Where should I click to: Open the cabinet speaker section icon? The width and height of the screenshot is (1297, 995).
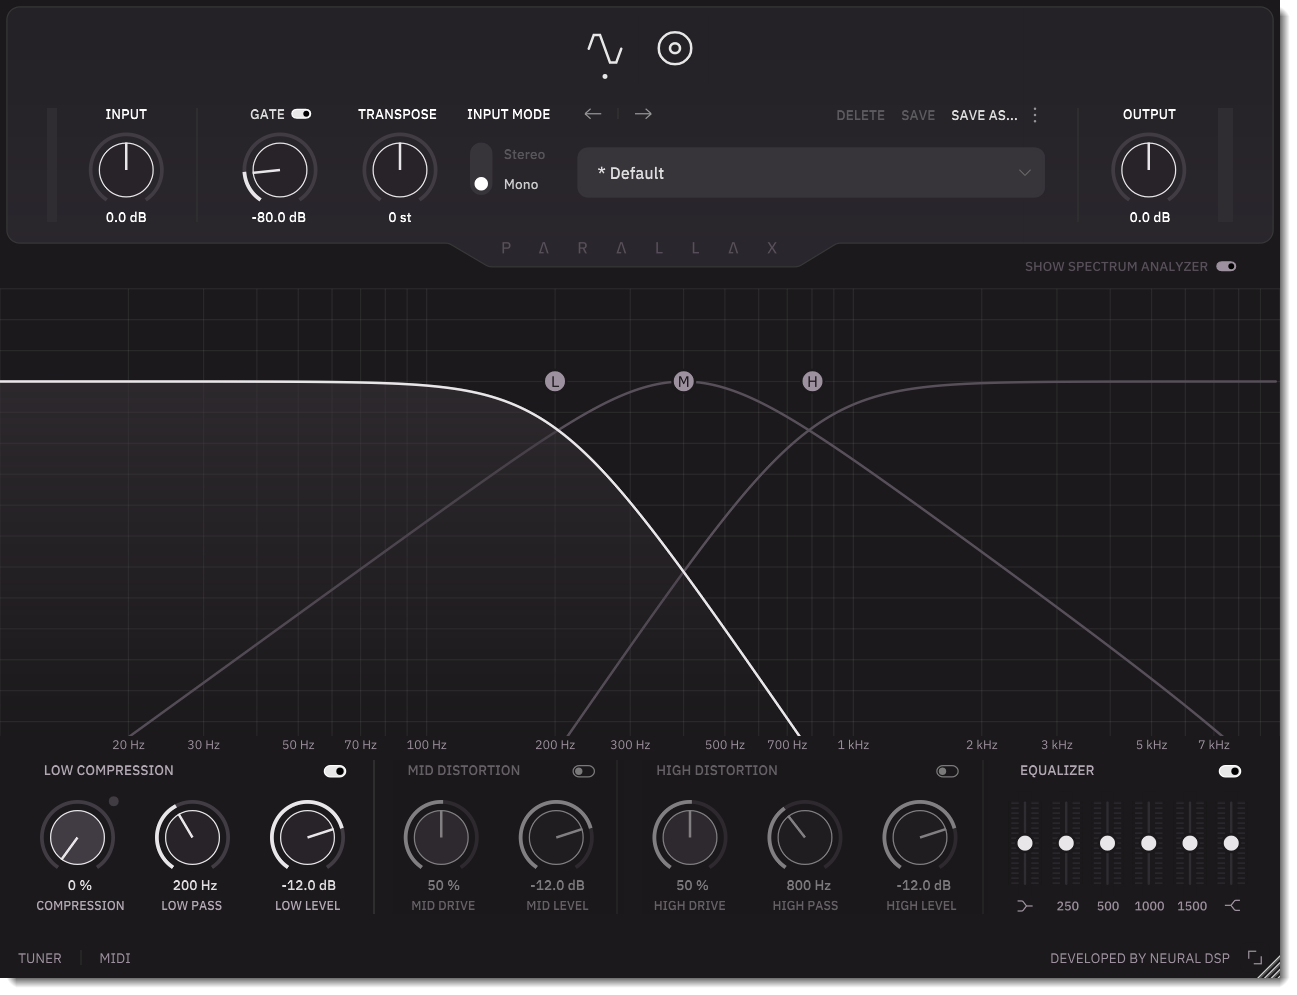coord(675,48)
